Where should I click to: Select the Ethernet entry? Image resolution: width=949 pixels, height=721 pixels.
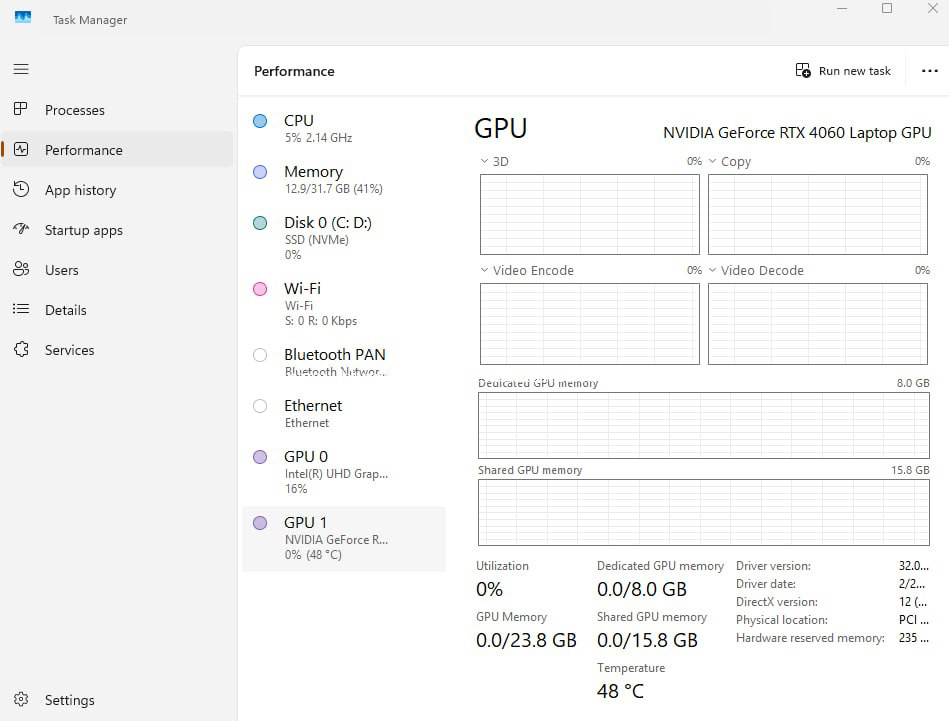tap(344, 413)
